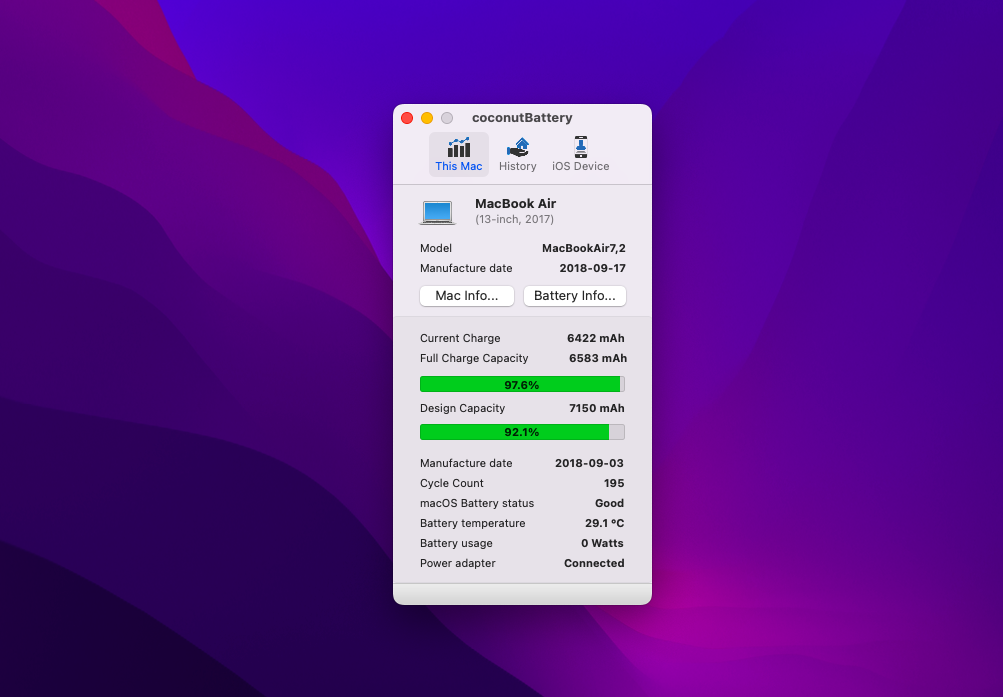The width and height of the screenshot is (1003, 697).
Task: Select the This Mac toolbar tab
Action: point(459,155)
